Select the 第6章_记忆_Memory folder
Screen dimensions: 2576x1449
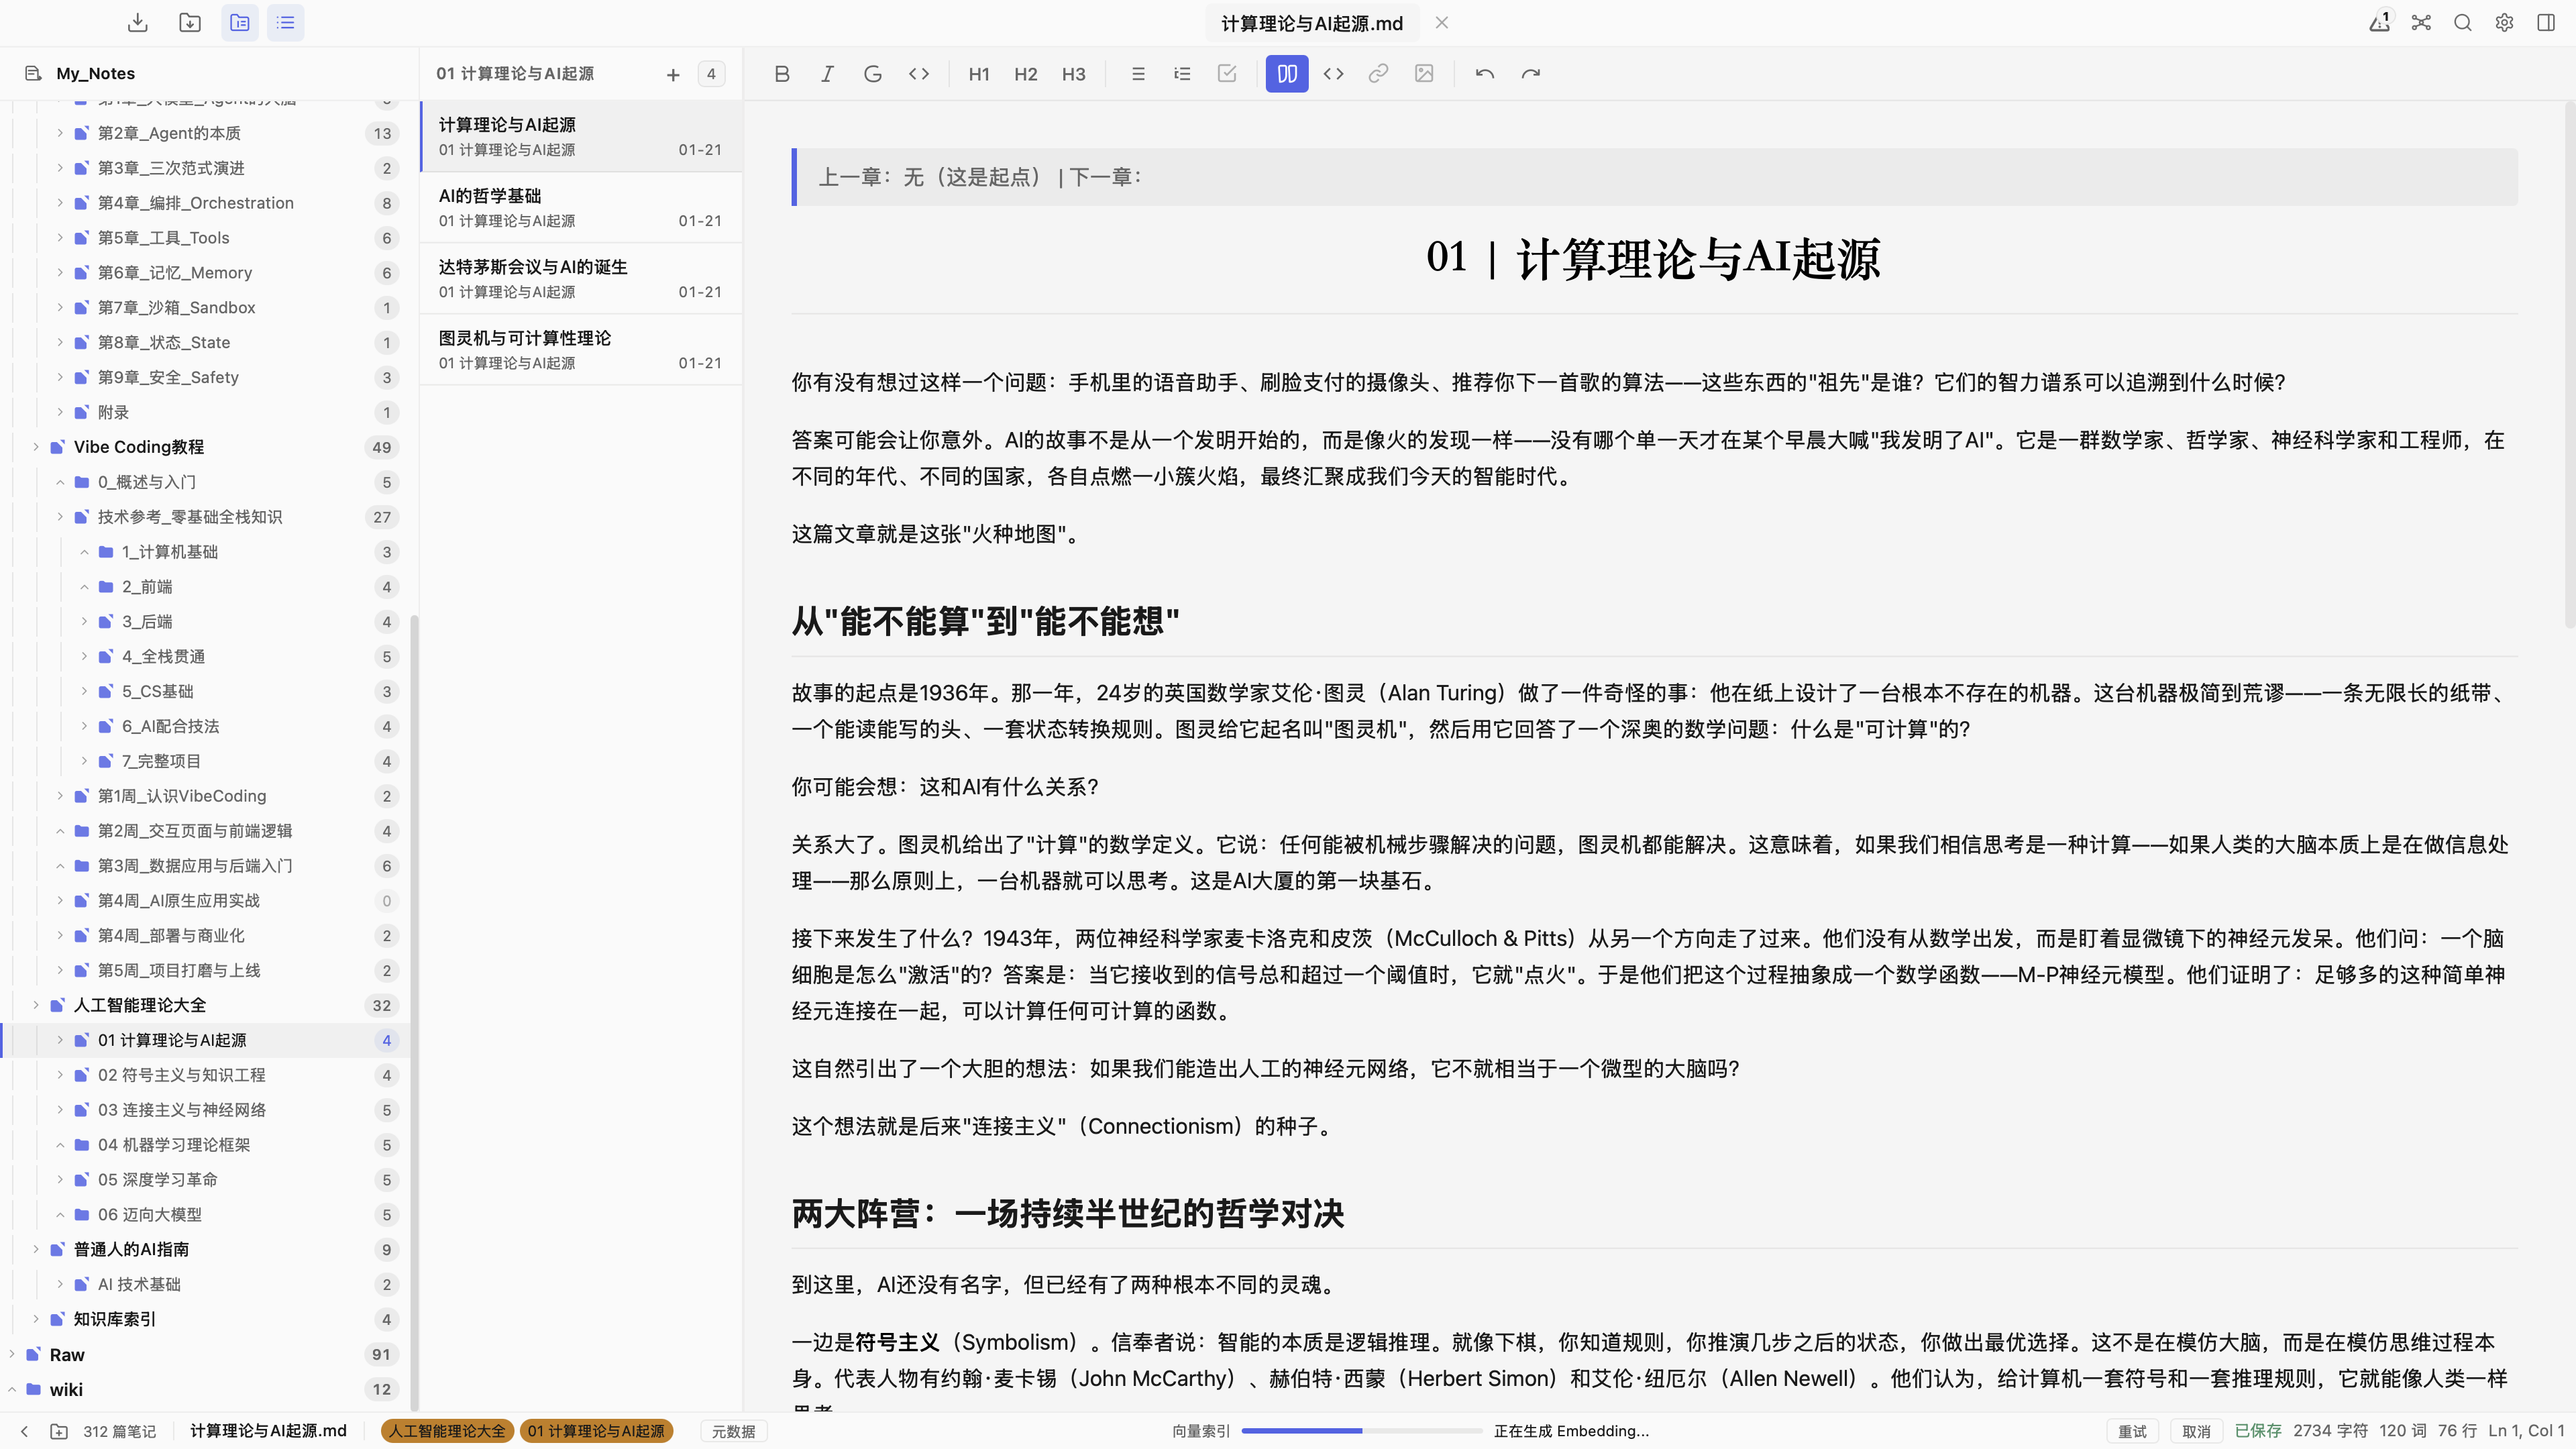pyautogui.click(x=205, y=272)
